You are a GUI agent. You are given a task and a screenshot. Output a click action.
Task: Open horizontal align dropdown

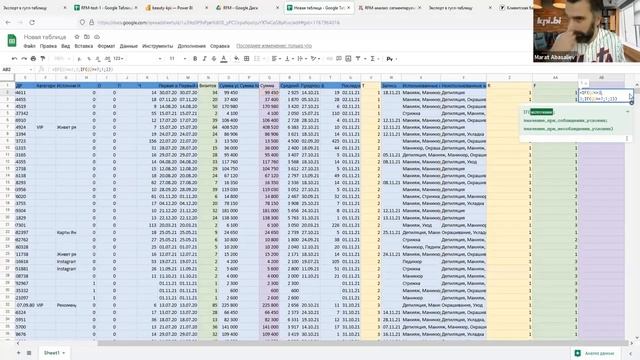click(276, 59)
